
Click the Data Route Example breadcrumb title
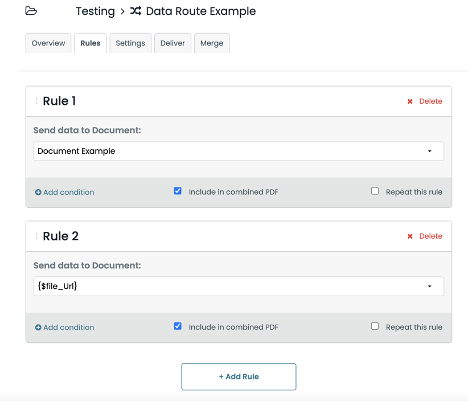coord(201,11)
